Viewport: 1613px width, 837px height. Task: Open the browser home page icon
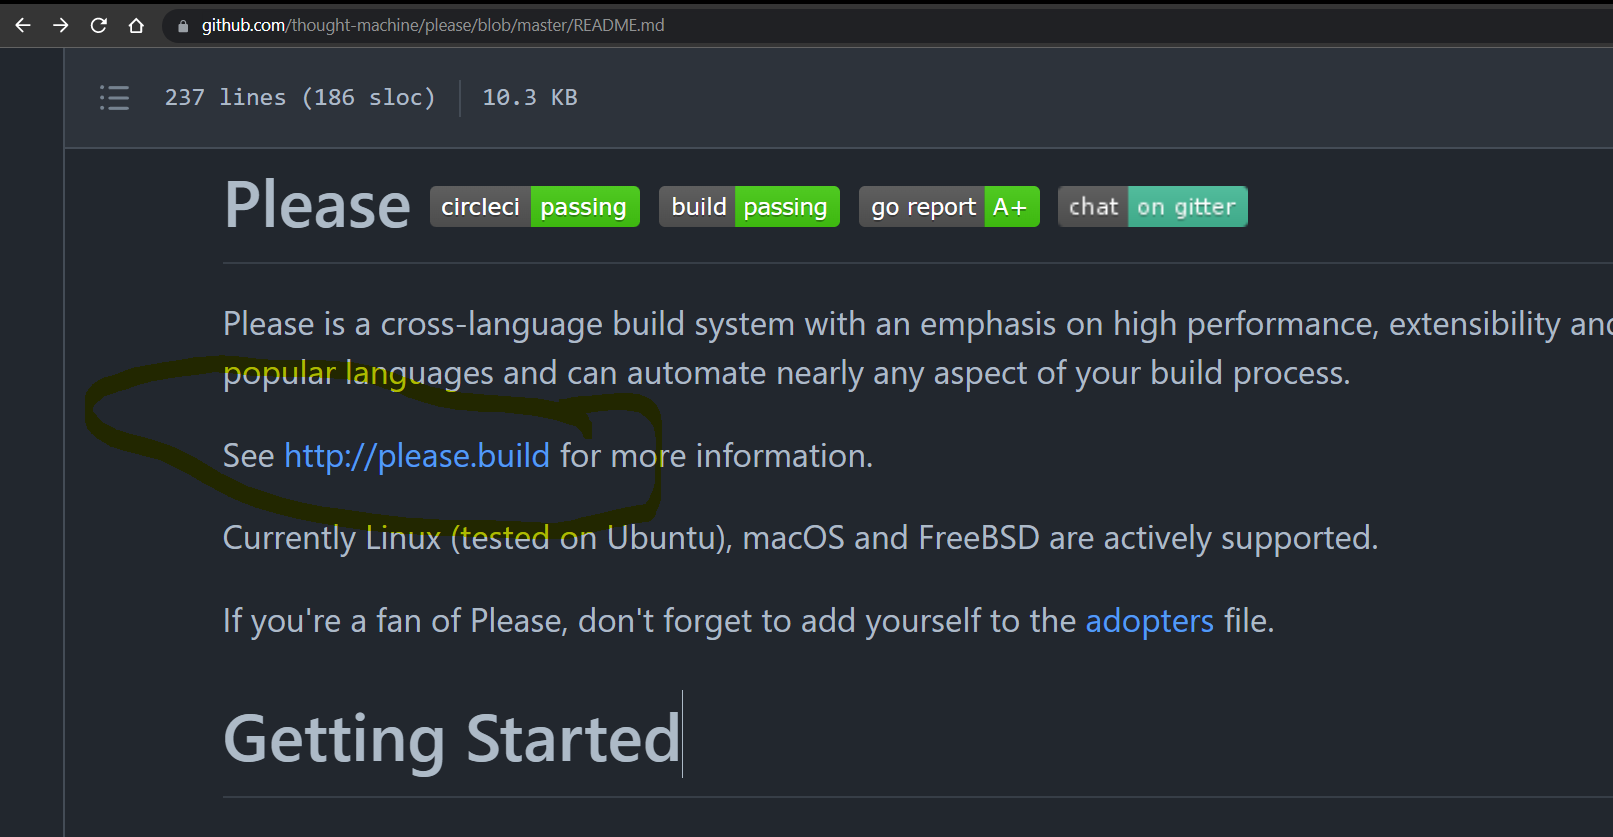tap(137, 25)
